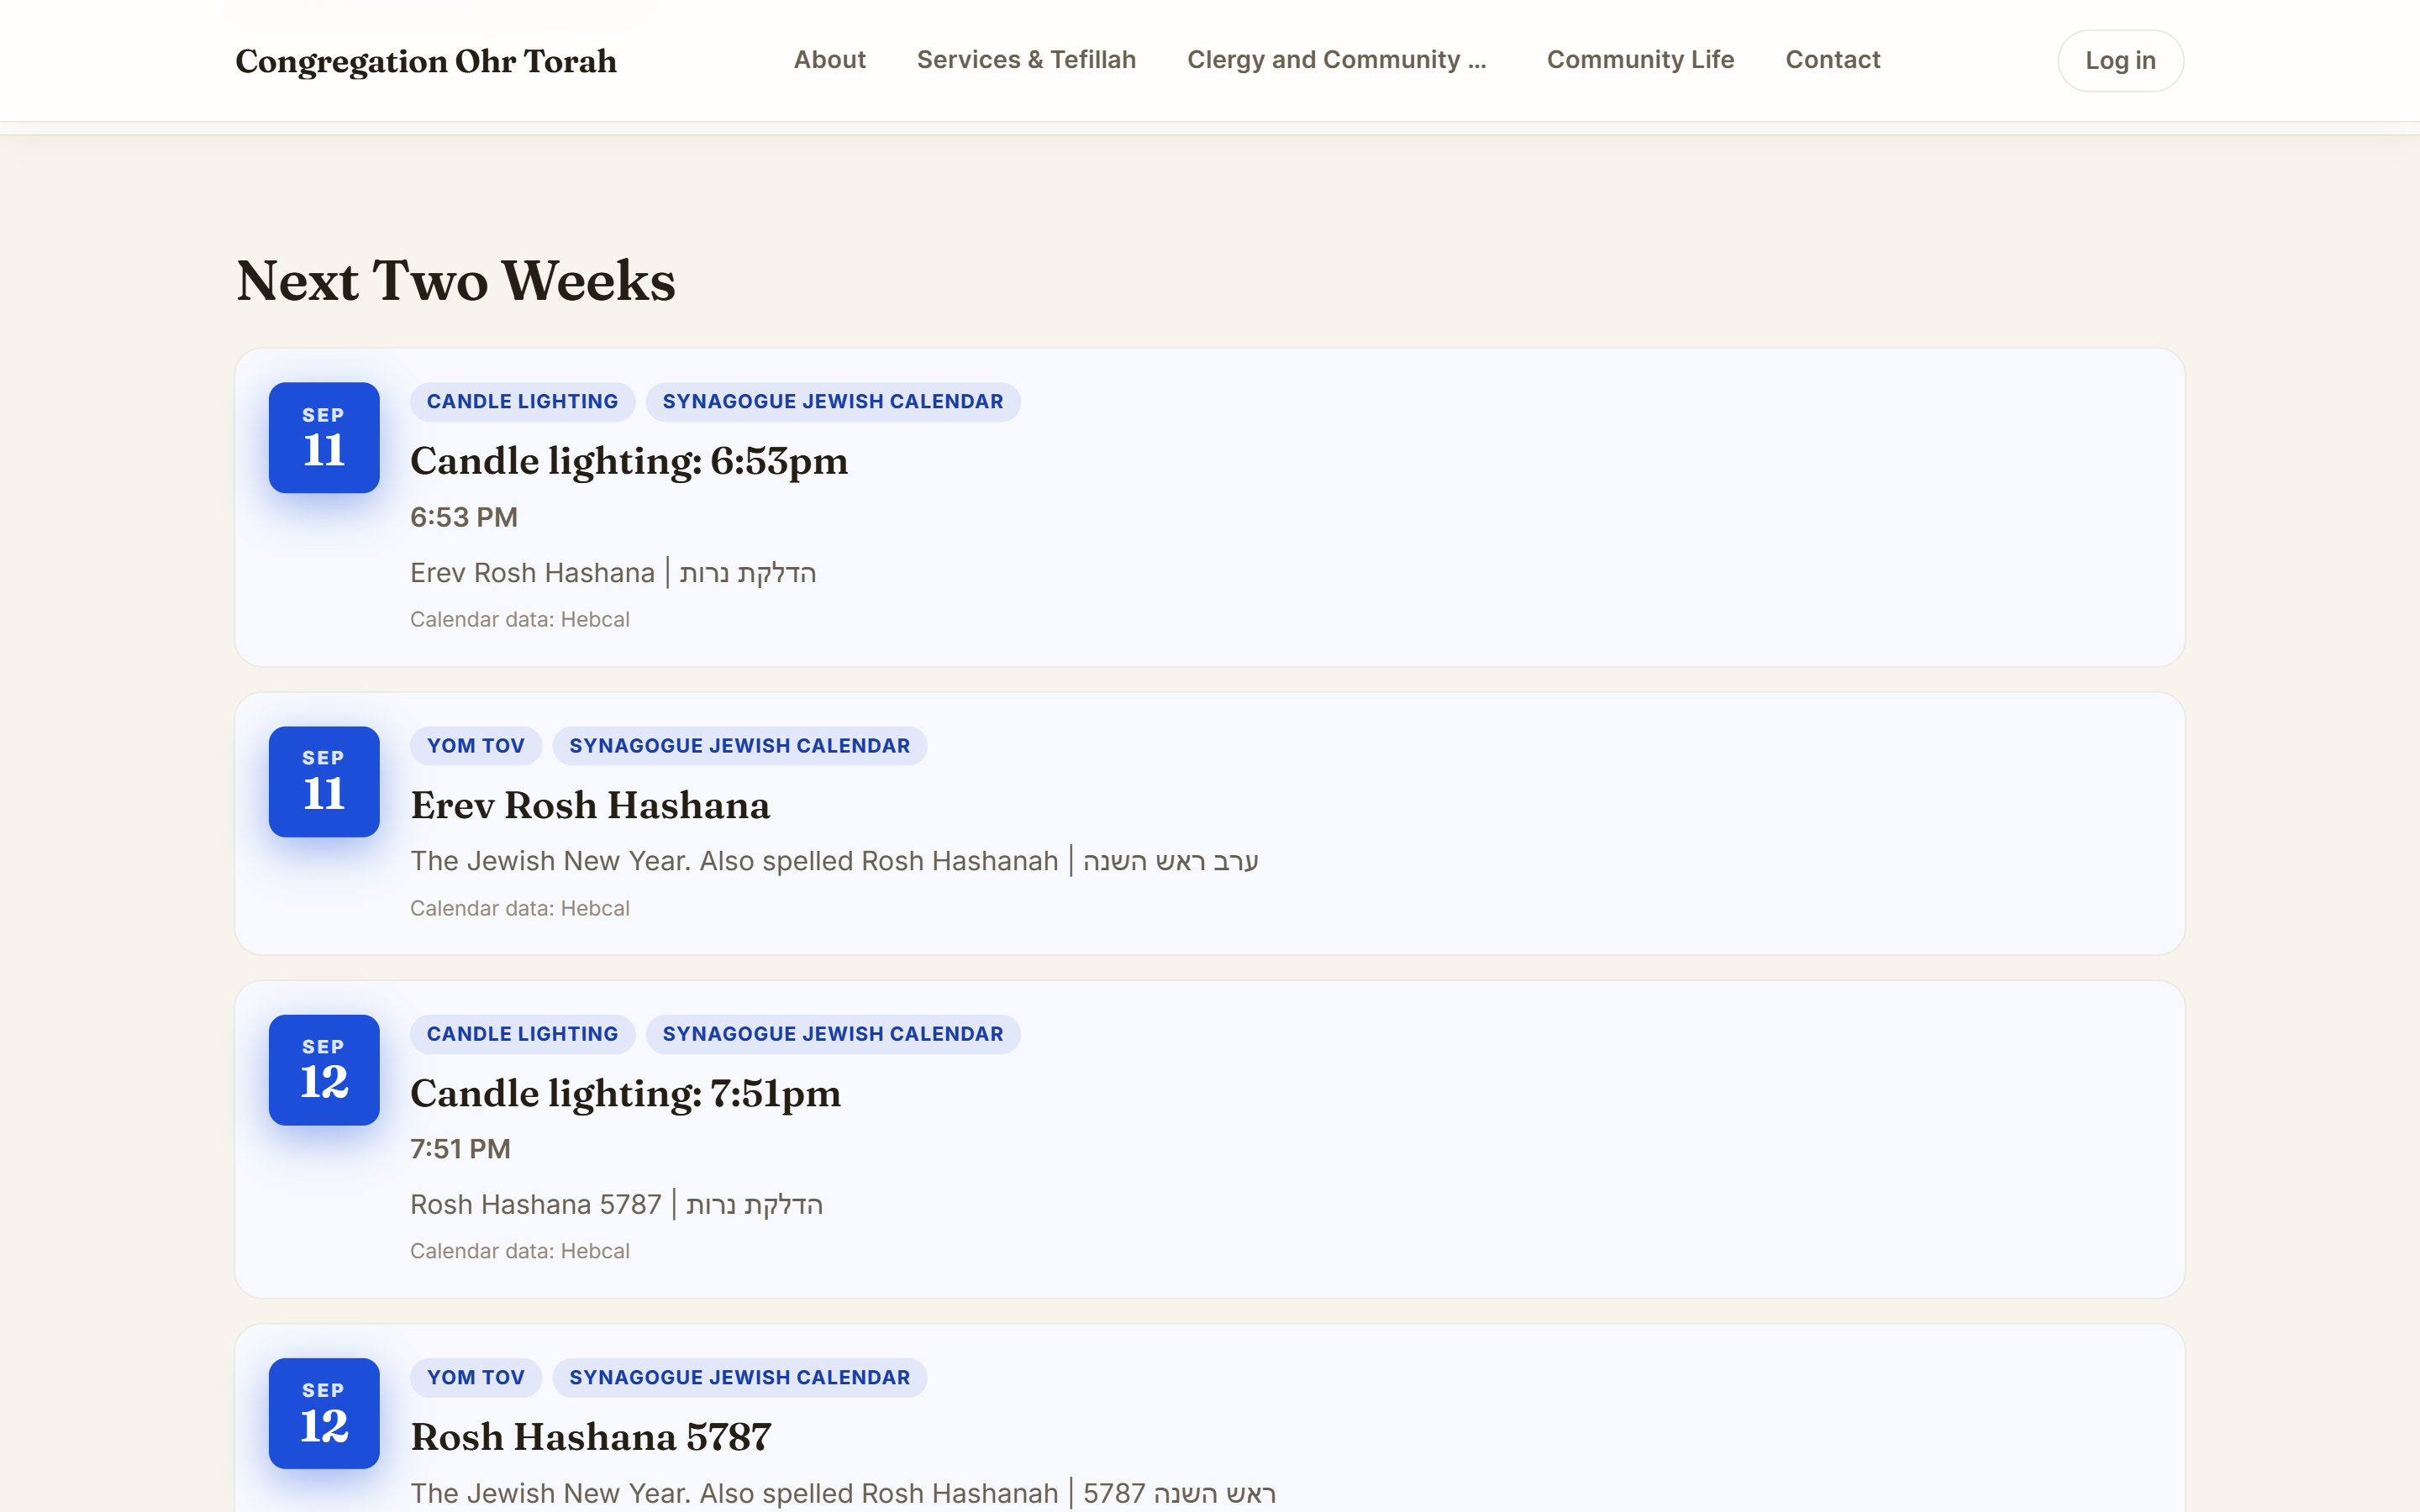Open the About menu
This screenshot has width=2420, height=1512.
click(829, 60)
